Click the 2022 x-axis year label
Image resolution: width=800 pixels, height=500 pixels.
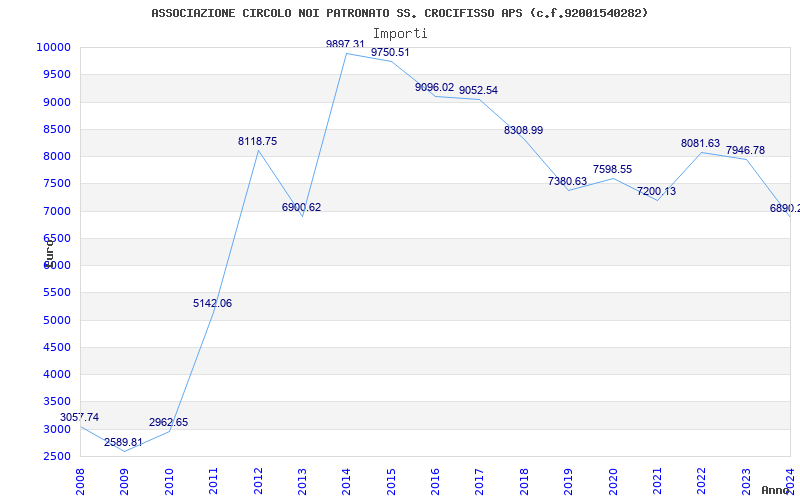702,481
